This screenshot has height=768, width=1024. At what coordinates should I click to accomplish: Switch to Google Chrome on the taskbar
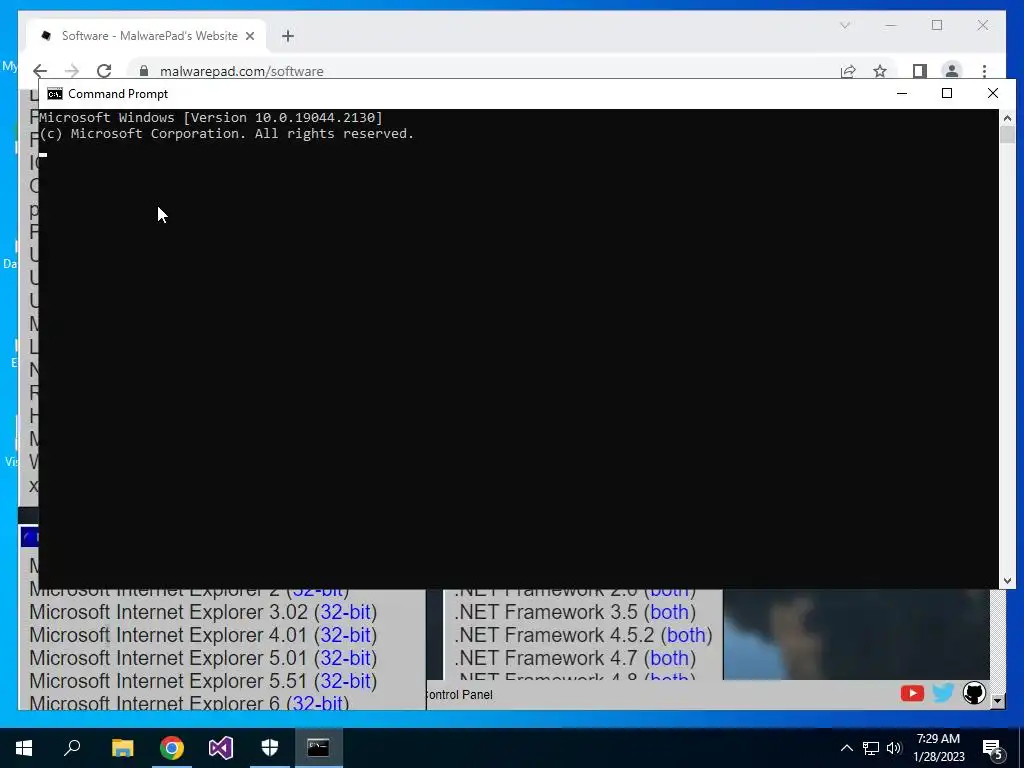(172, 748)
